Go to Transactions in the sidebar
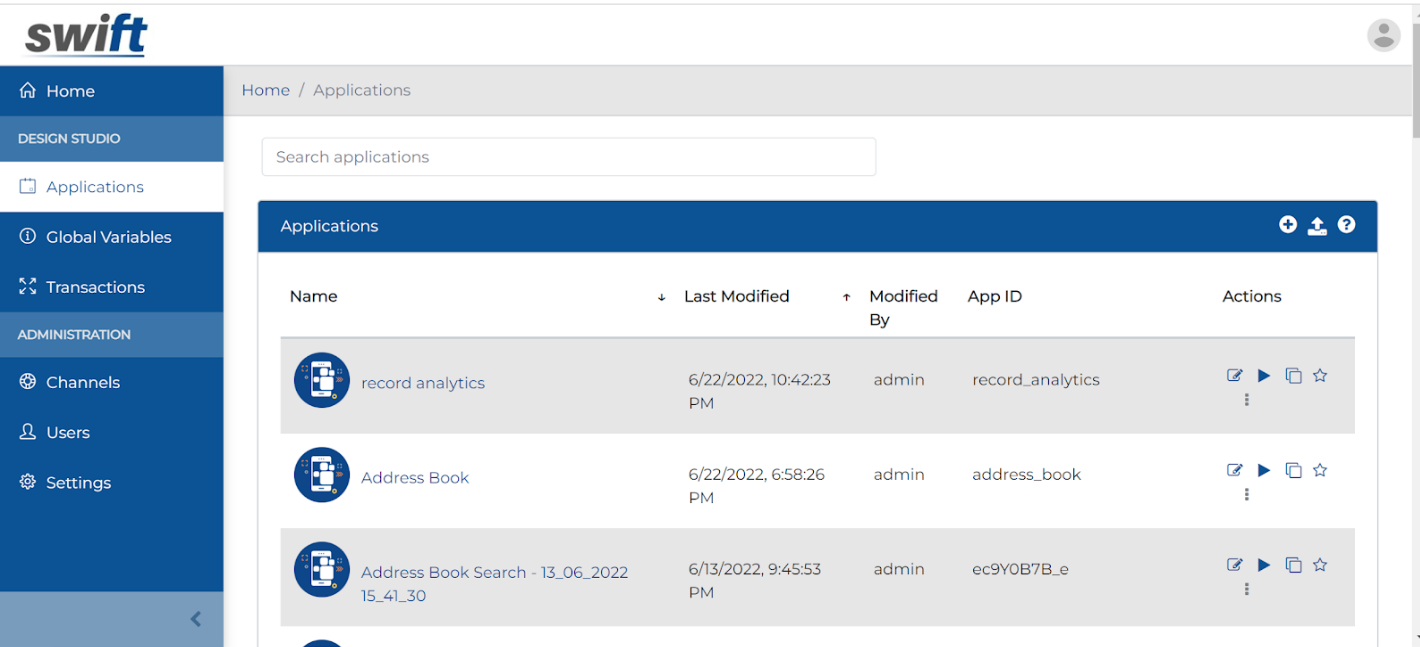Screen dimensions: 1420x647 [x=95, y=287]
